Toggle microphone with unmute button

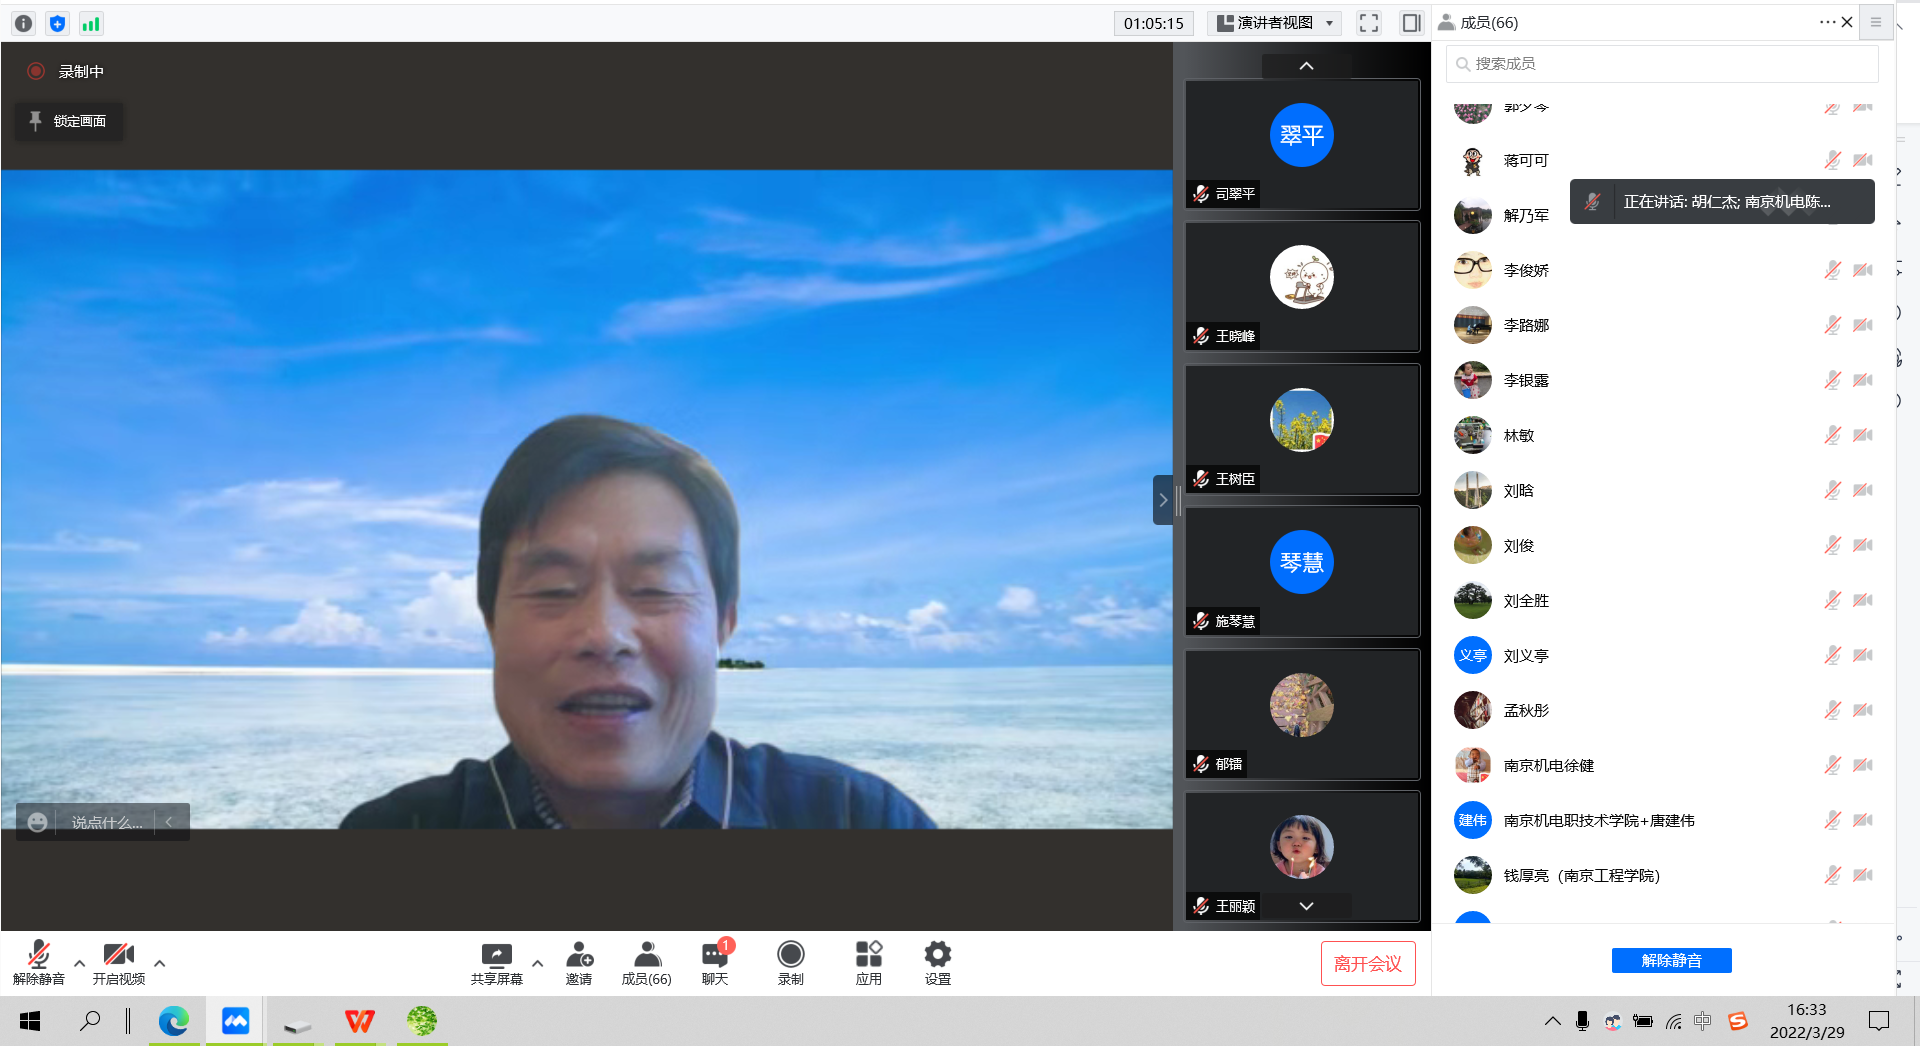tap(38, 962)
